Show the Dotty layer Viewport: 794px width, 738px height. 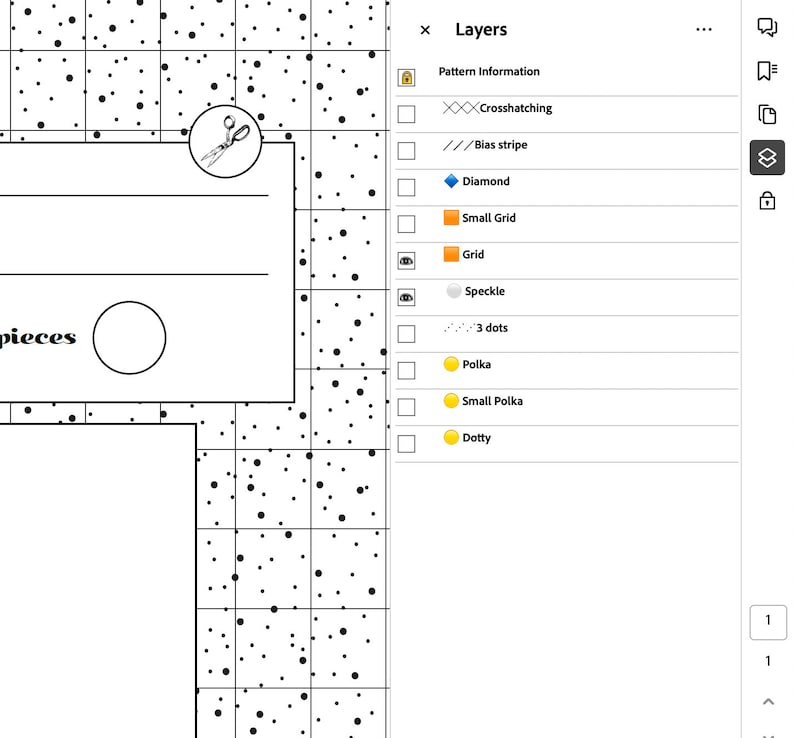[406, 444]
